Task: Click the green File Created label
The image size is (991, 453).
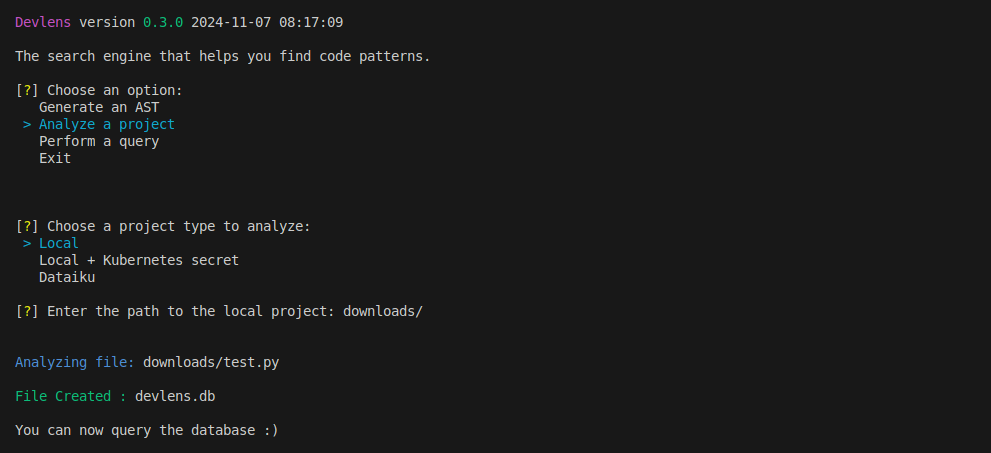Action: (x=71, y=396)
